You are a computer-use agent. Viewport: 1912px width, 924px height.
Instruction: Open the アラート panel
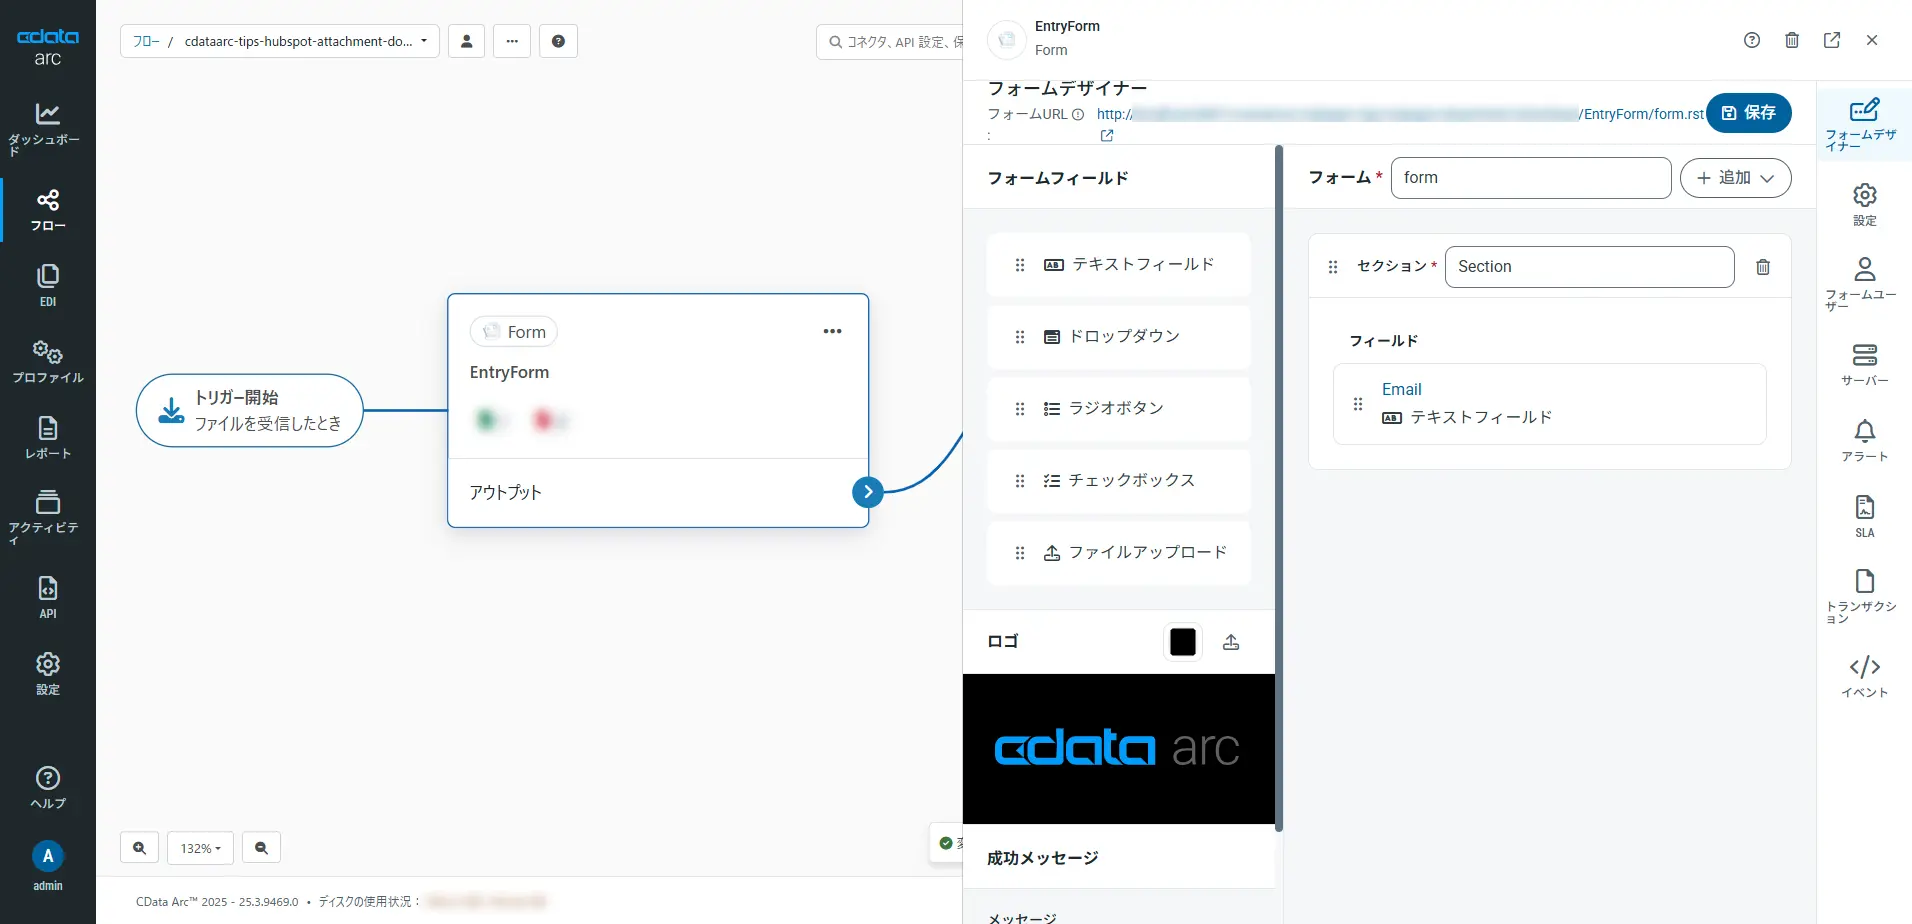(1863, 438)
